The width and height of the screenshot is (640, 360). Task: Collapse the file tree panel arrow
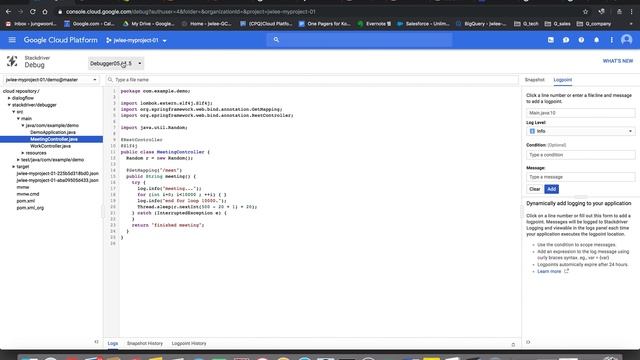pyautogui.click(x=96, y=342)
